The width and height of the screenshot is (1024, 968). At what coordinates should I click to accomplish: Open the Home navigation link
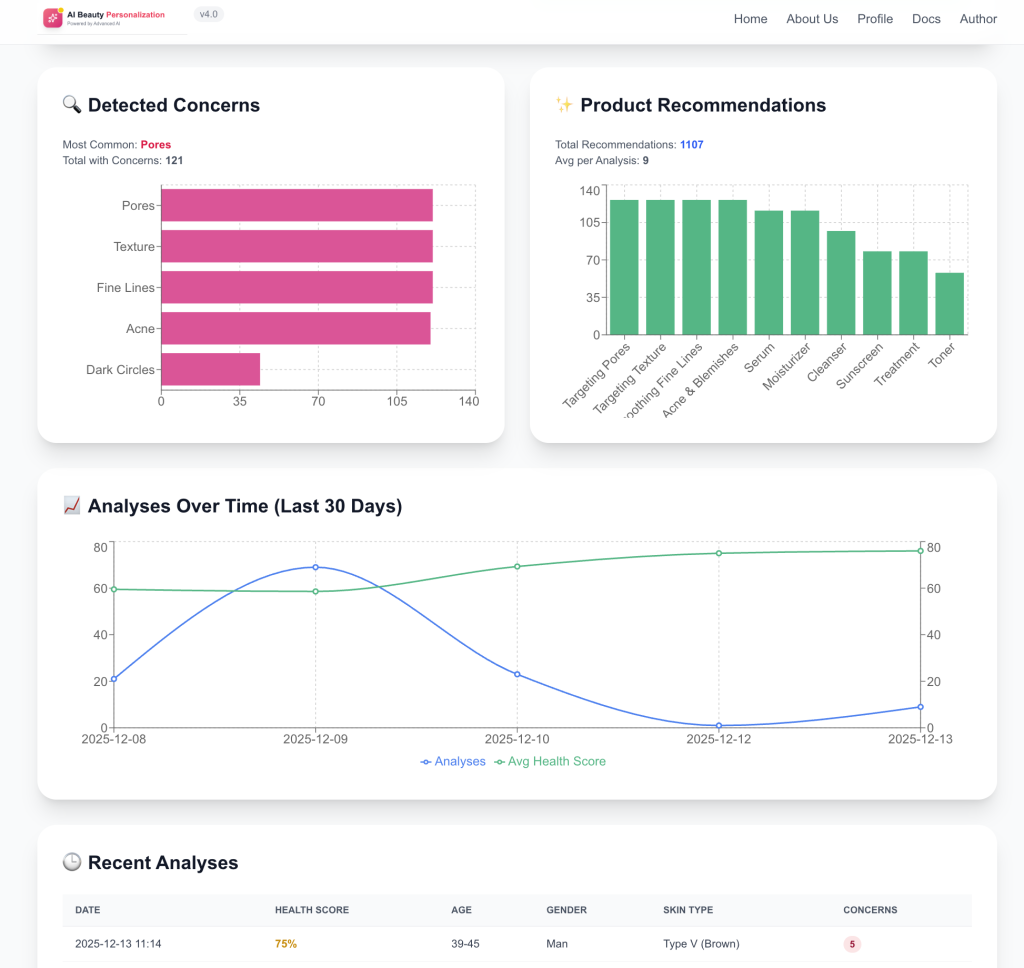750,19
